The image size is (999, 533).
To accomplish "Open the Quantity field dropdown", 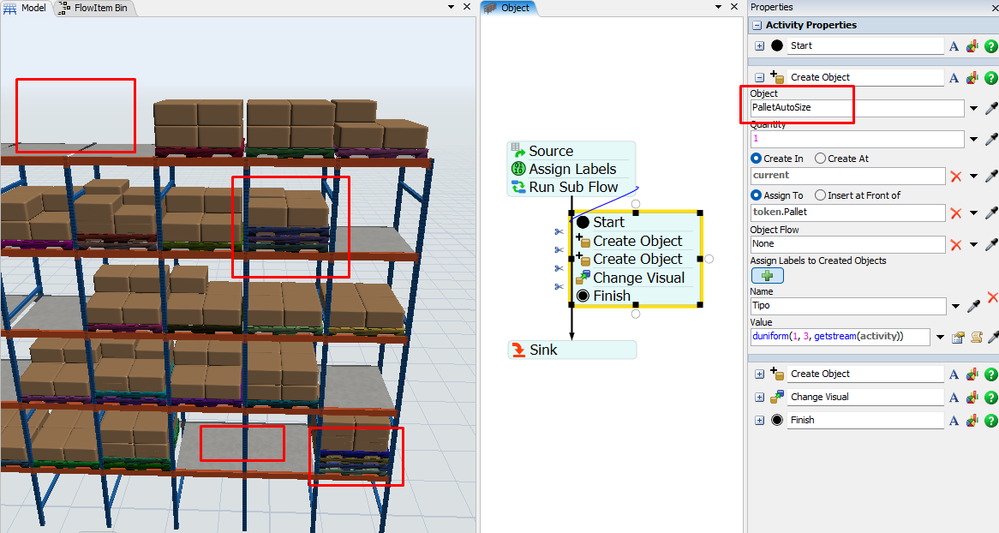I will click(974, 139).
